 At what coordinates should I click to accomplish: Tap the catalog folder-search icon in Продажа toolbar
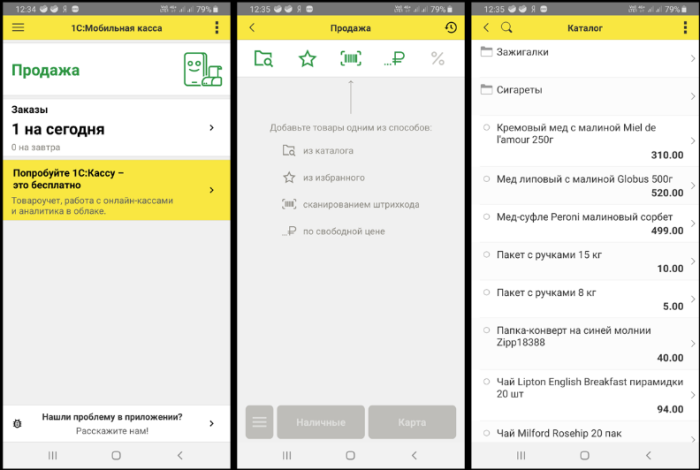(263, 59)
